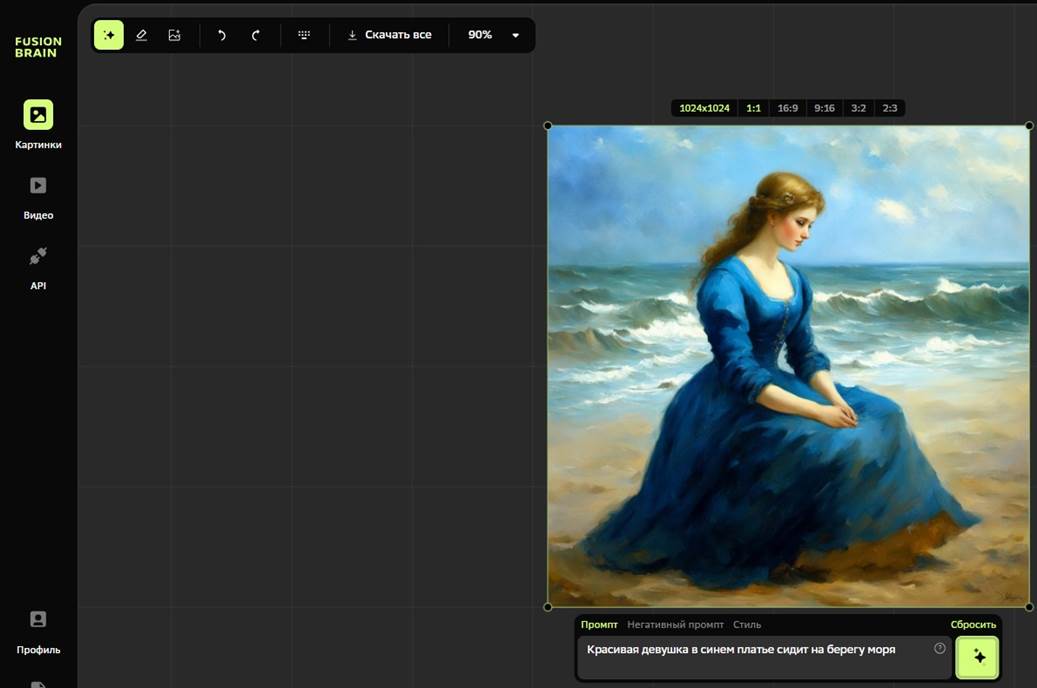The width and height of the screenshot is (1037, 688).
Task: Switch to the Стиль tab
Action: pyautogui.click(x=747, y=625)
